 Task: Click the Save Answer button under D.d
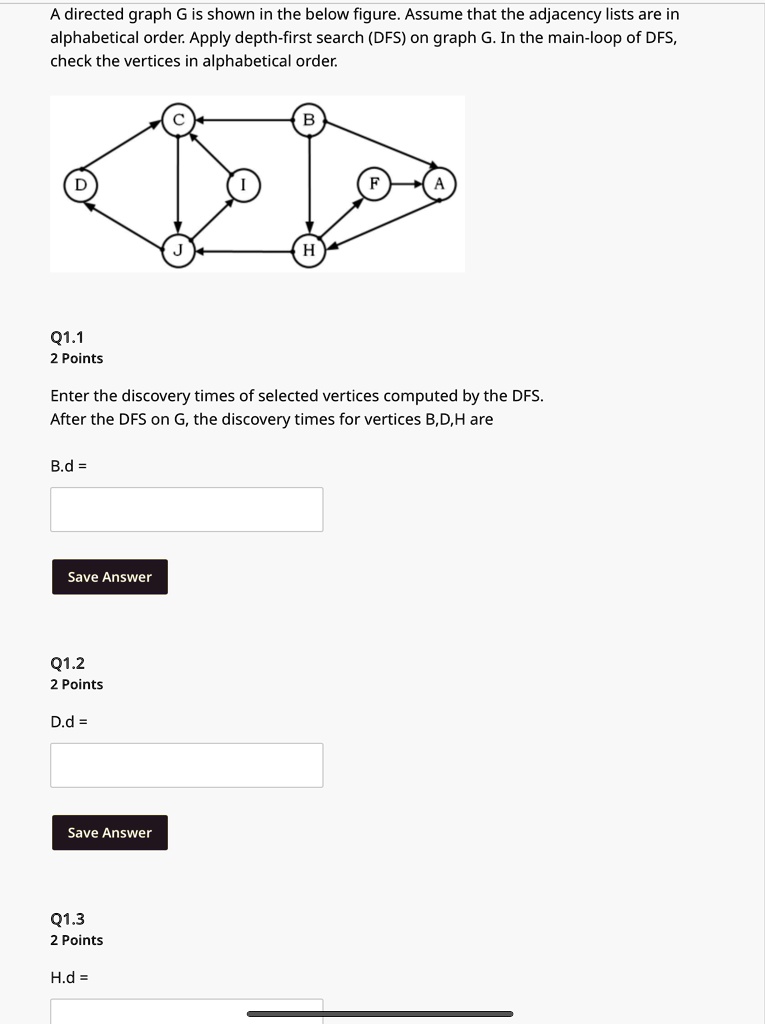109,832
